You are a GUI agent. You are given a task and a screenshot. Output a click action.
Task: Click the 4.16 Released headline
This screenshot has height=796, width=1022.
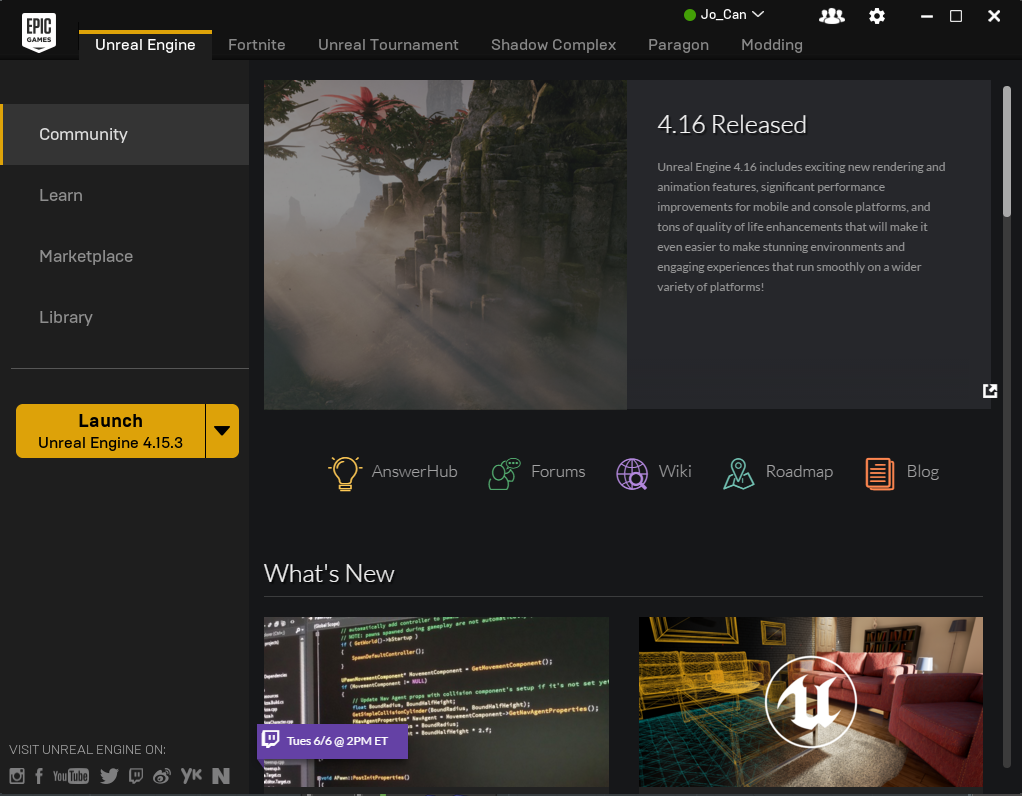tap(732, 125)
